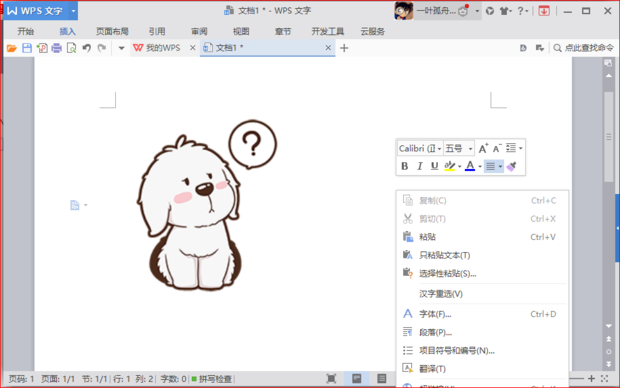Choose 项目符号和编号(N)... in the context menu
The width and height of the screenshot is (620, 388).
482,350
